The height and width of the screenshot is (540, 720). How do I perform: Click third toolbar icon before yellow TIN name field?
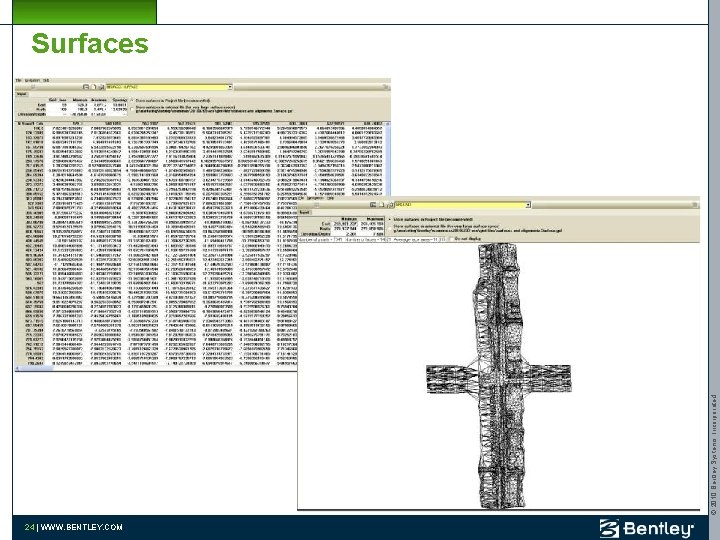point(389,205)
